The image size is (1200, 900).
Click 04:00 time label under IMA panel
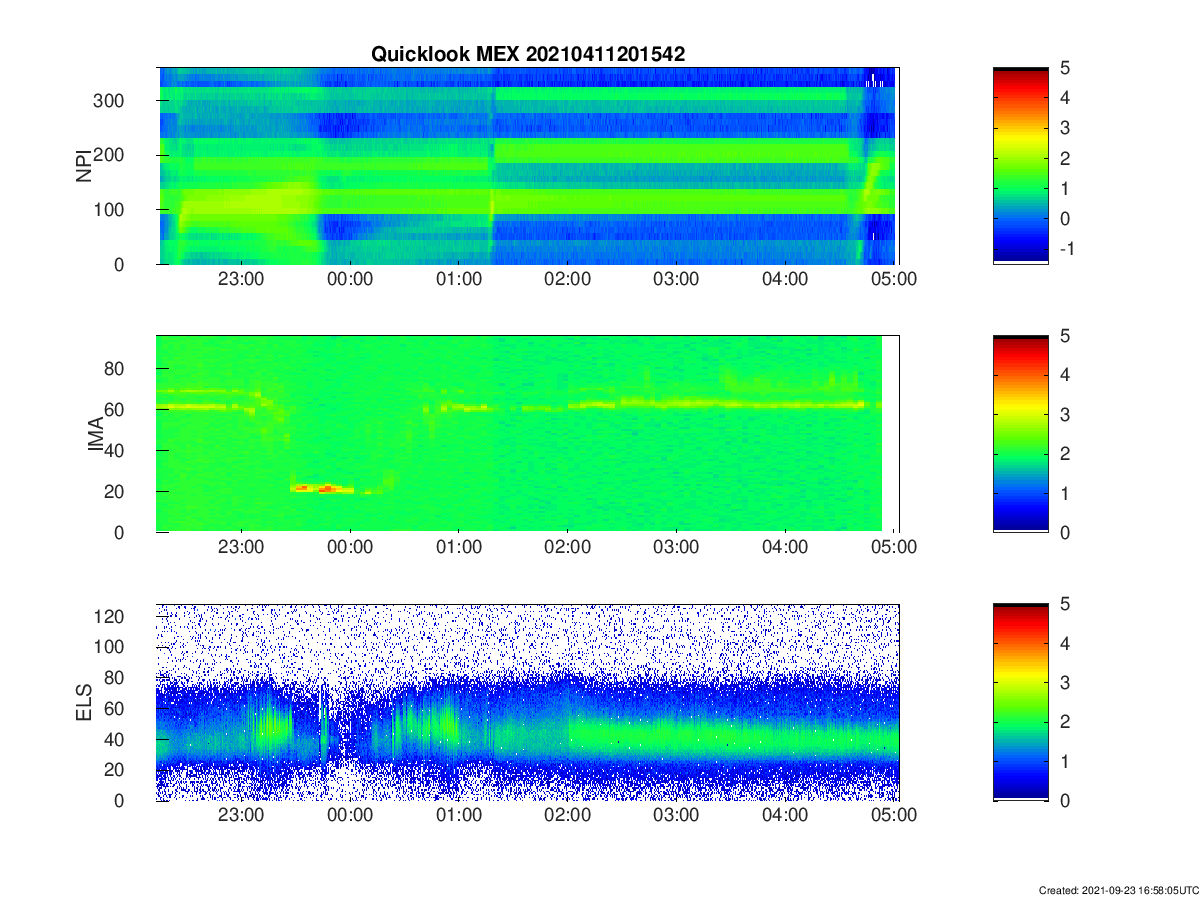[x=785, y=548]
